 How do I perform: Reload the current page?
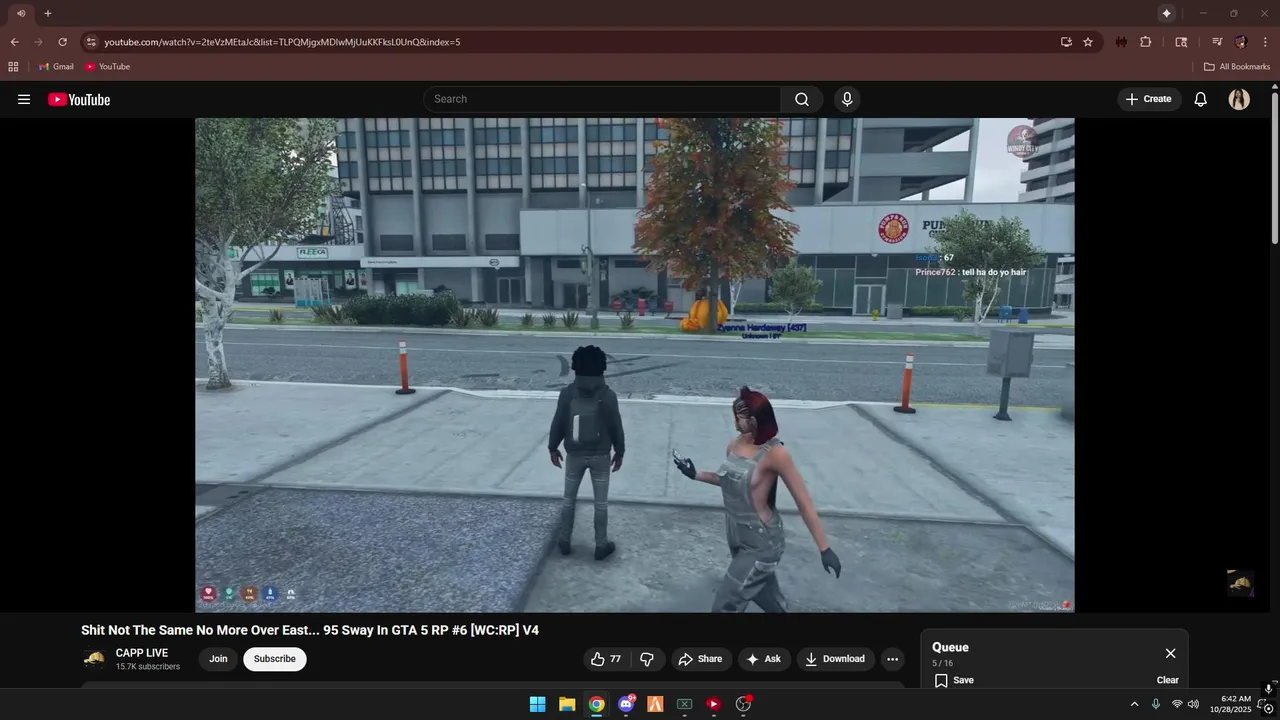[x=62, y=42]
